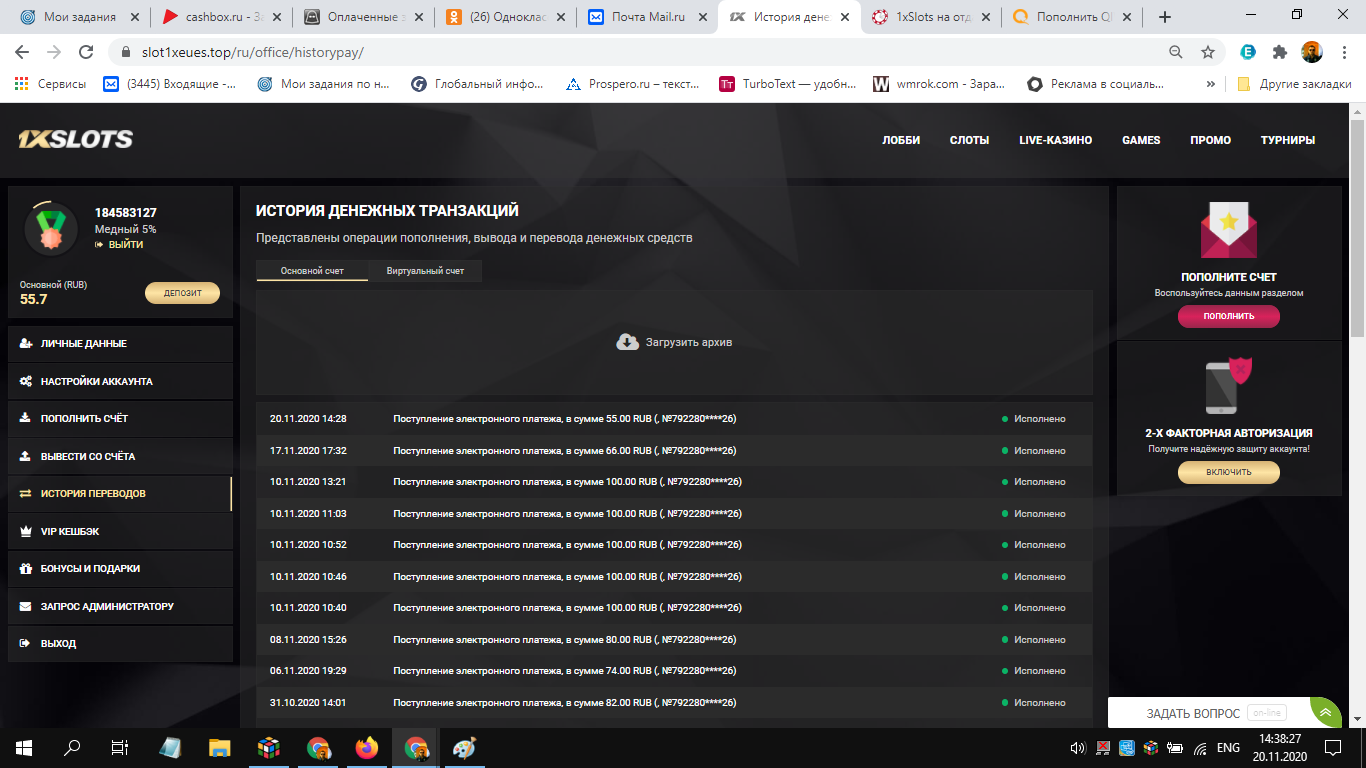The image size is (1366, 768).
Task: Open a new browser tab with plus
Action: pos(1164,17)
